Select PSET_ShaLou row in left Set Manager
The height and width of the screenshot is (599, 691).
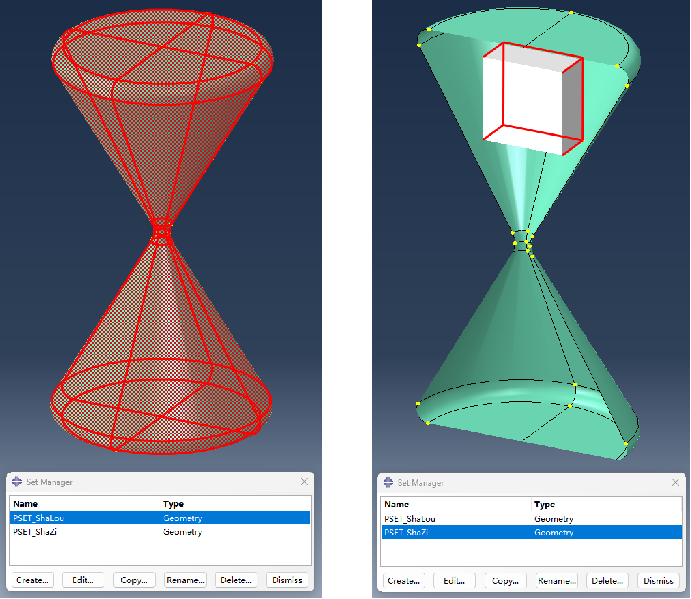pos(160,517)
